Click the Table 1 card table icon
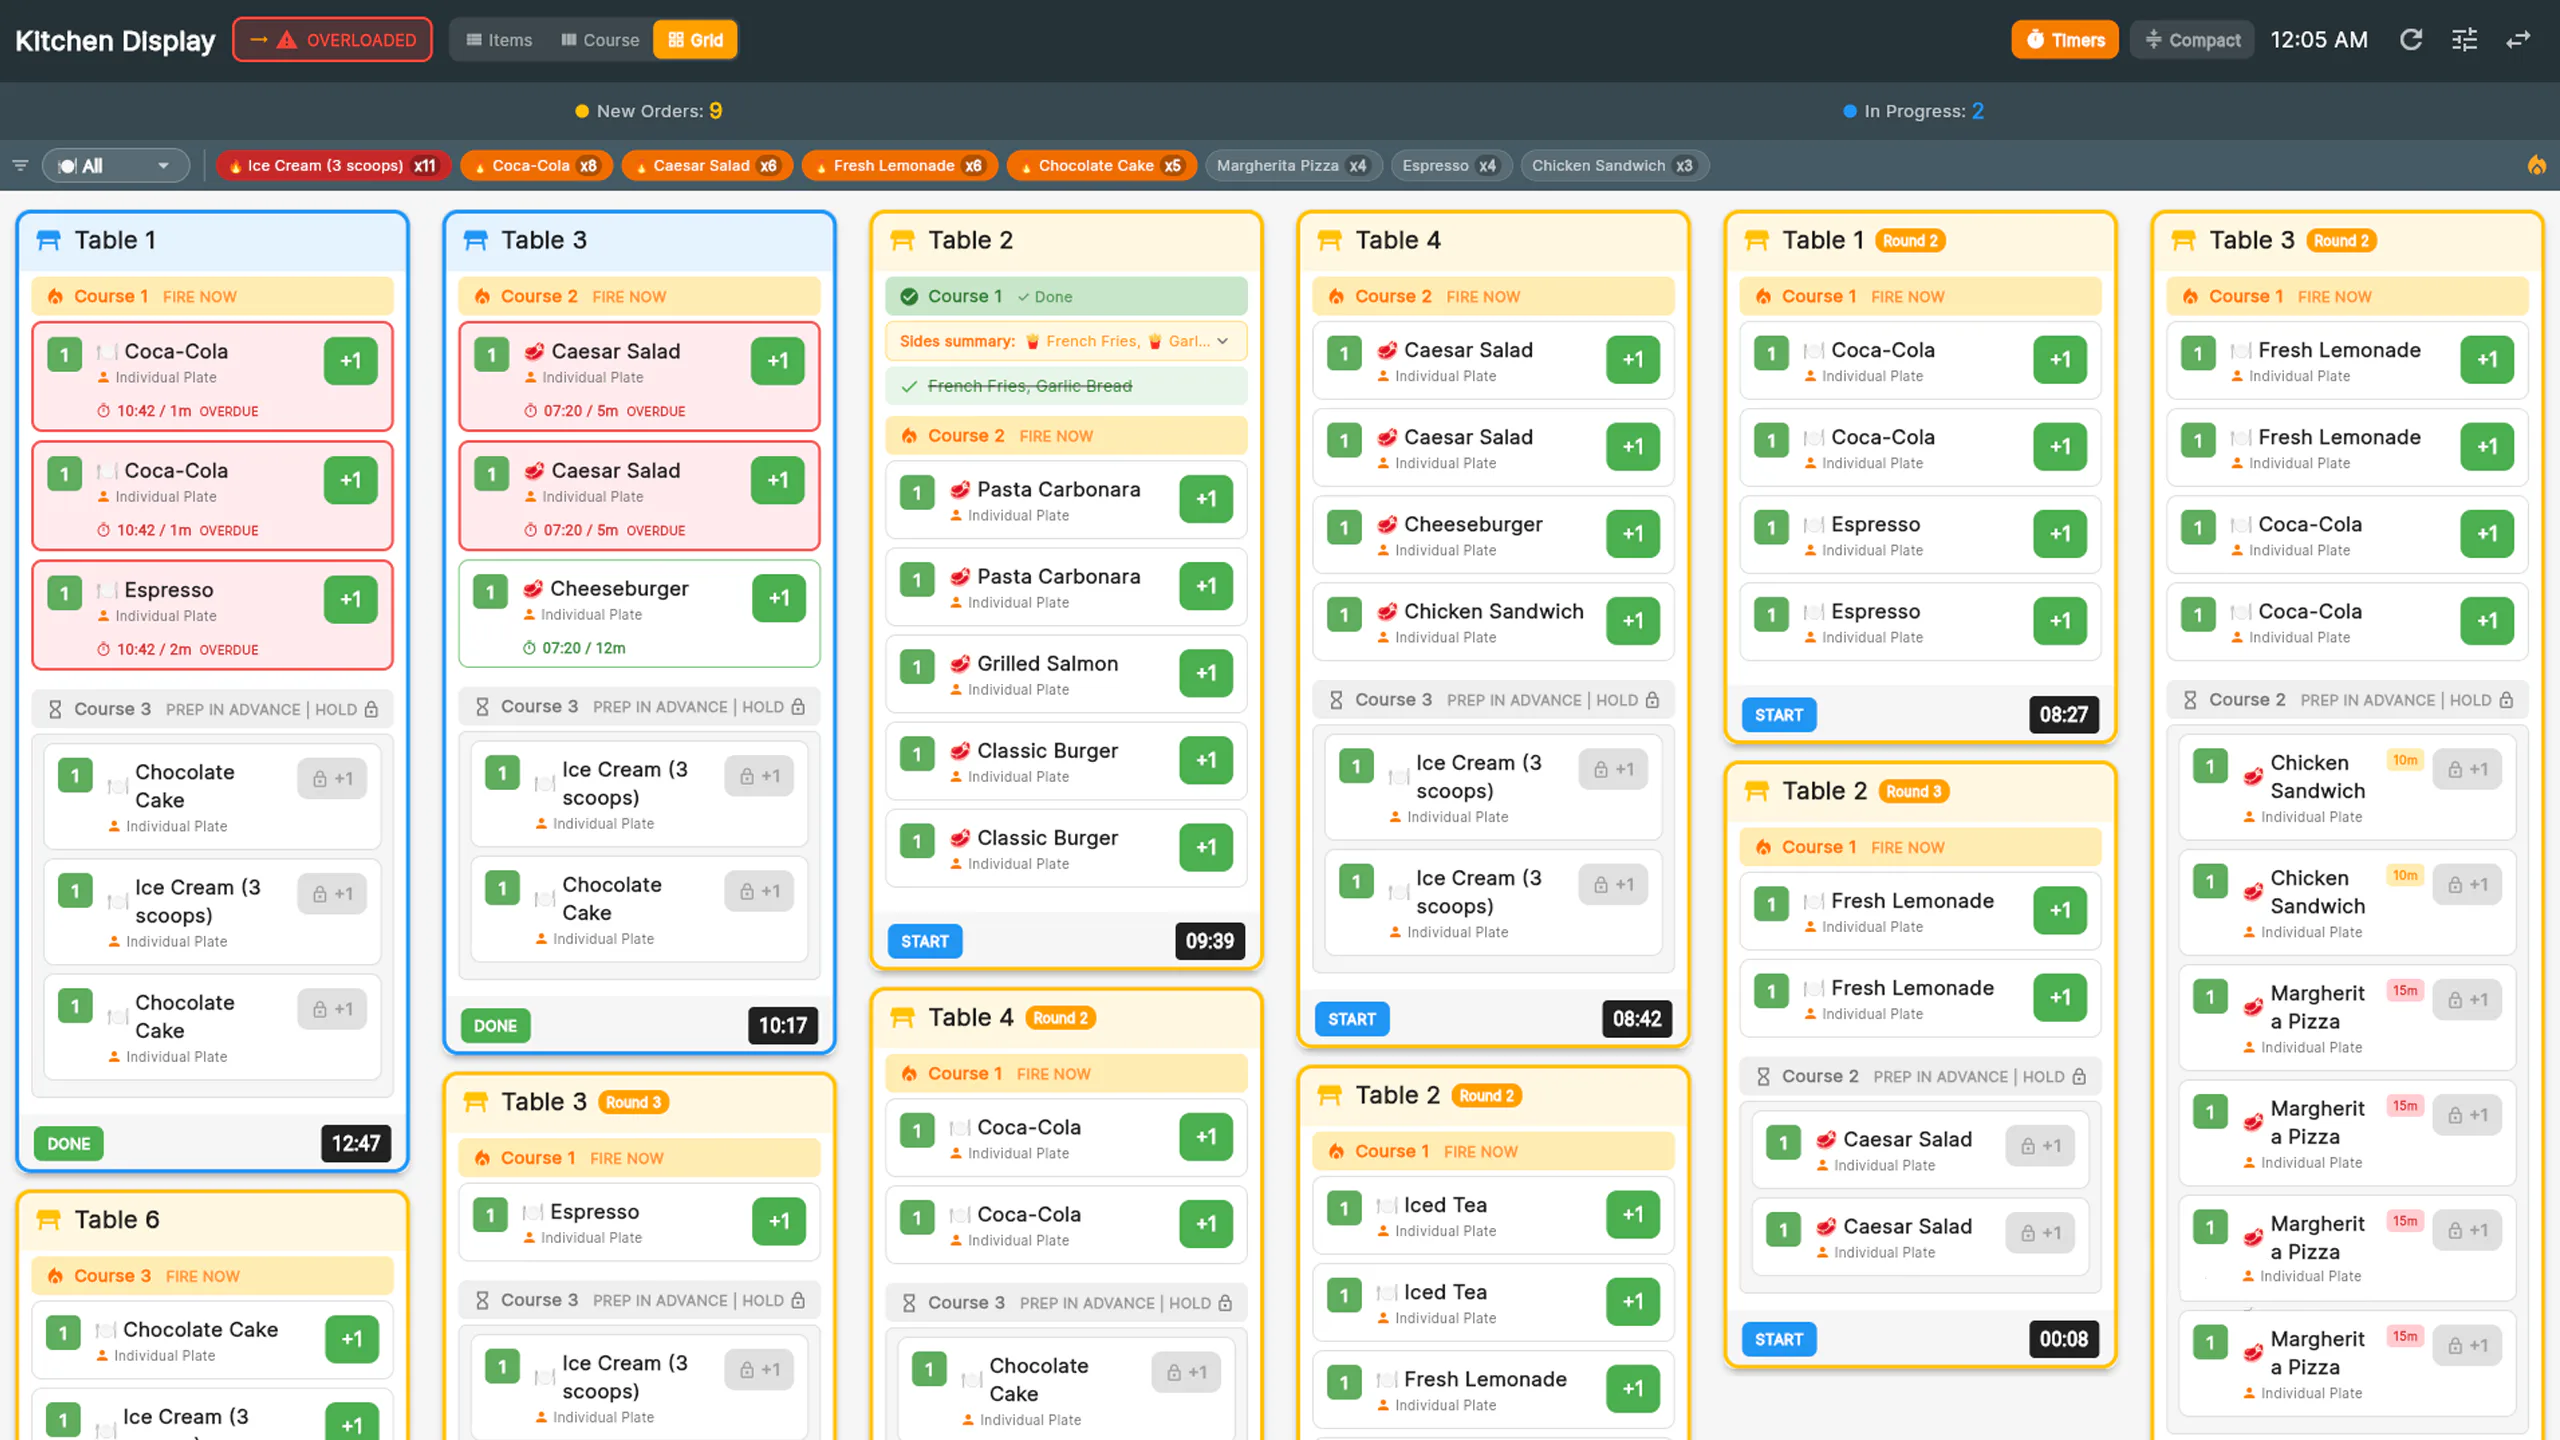Image resolution: width=2560 pixels, height=1440 pixels. click(48, 240)
